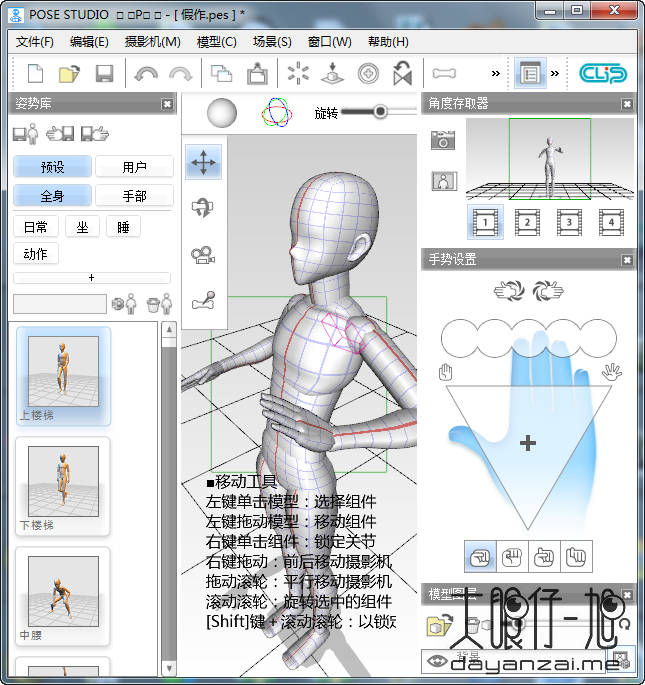Viewport: 645px width, 685px height.
Task: Filter poses by 日常
Action: coord(36,227)
